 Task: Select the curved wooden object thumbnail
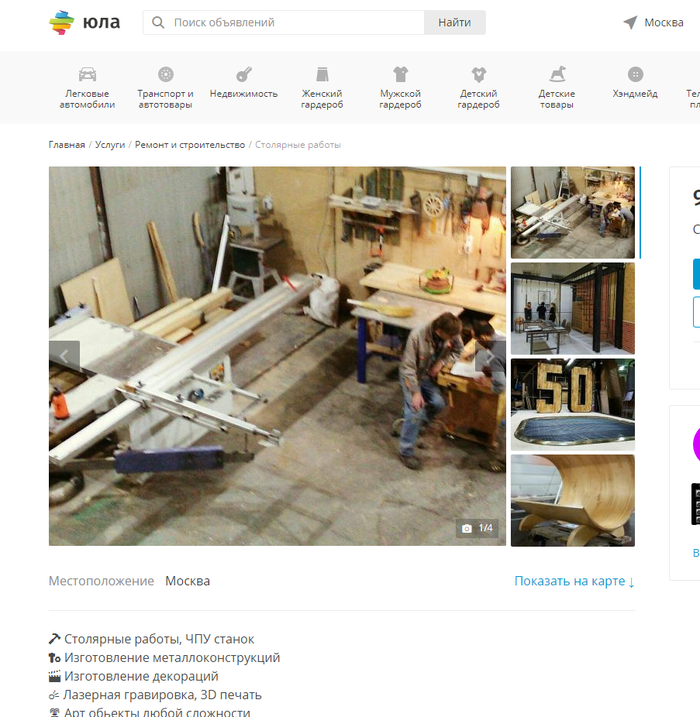point(572,500)
